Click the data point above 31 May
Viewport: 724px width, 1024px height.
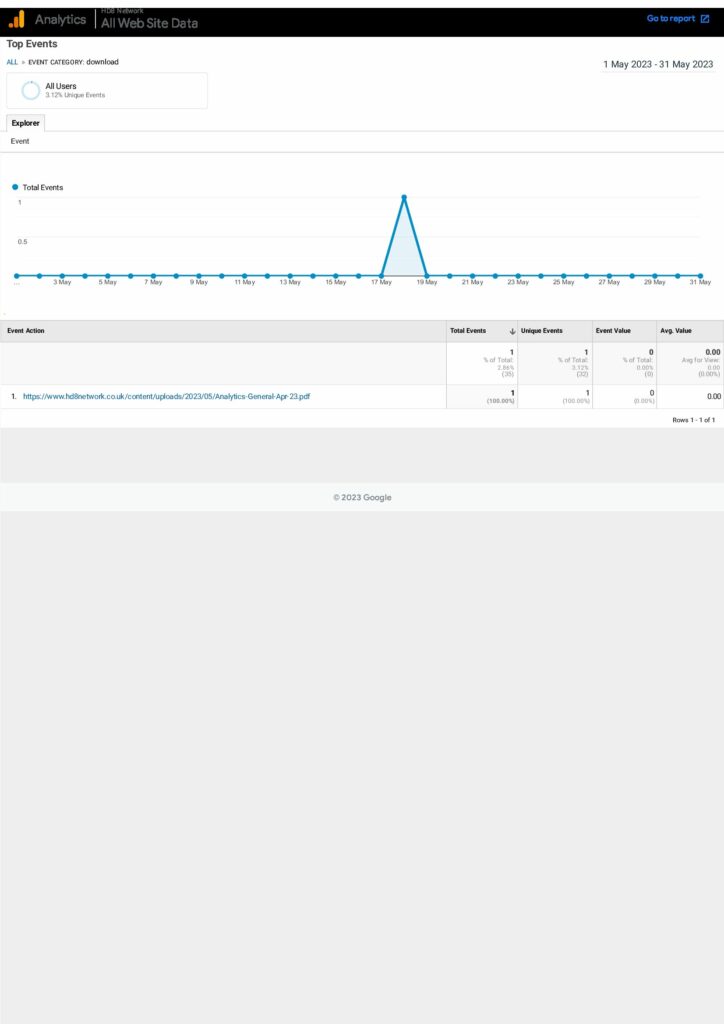click(x=700, y=275)
